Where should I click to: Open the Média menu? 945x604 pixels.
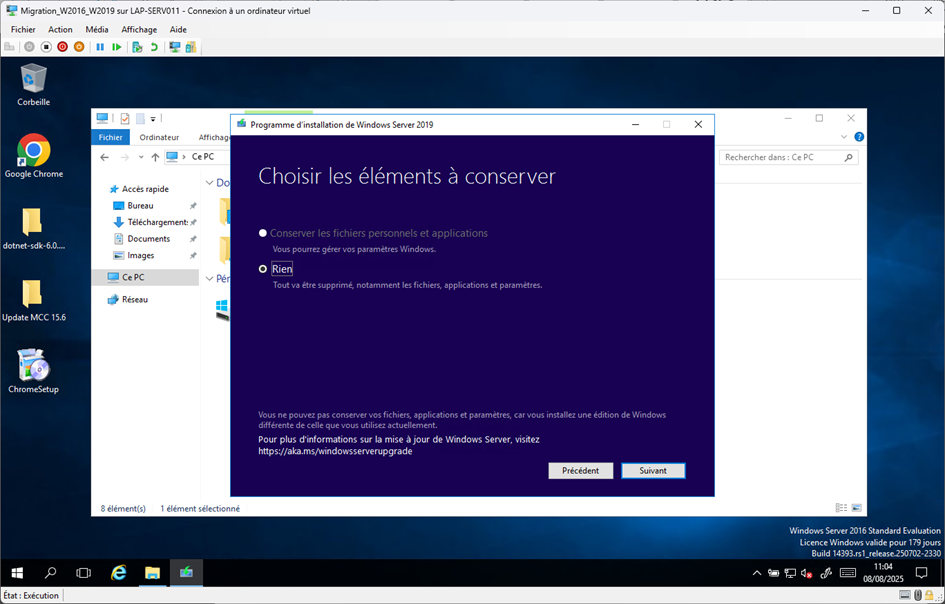coord(96,30)
